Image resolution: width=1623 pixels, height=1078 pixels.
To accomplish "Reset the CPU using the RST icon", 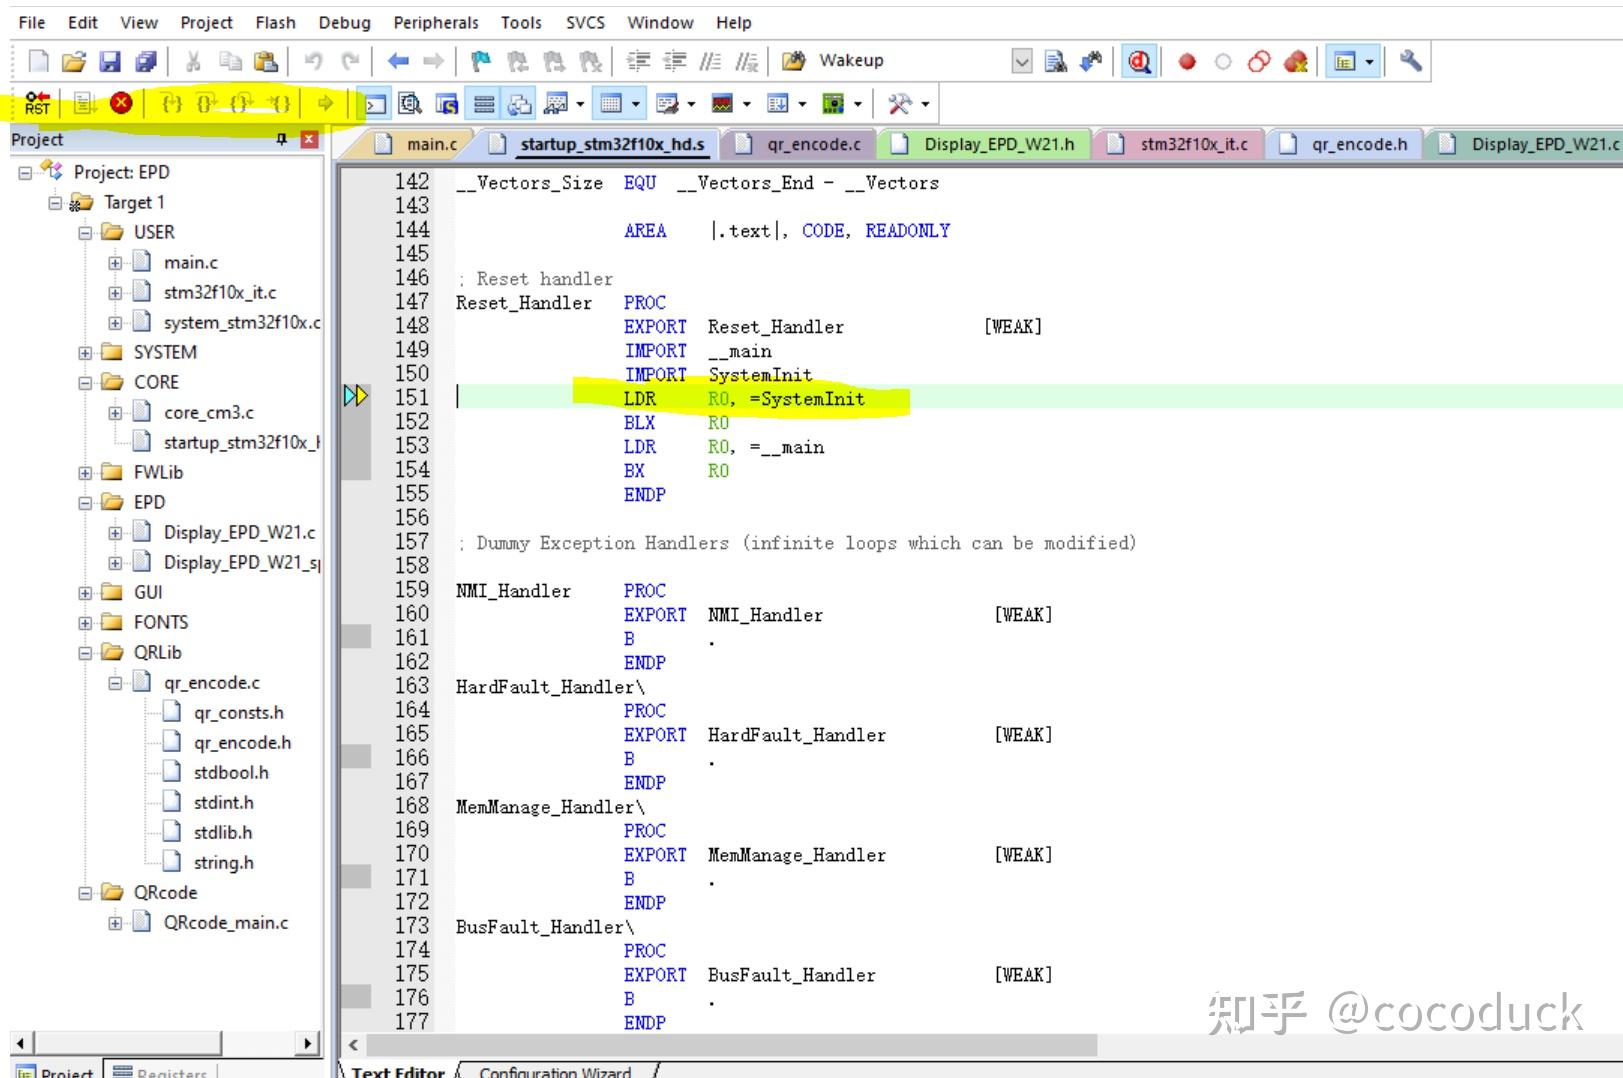I will (x=38, y=101).
